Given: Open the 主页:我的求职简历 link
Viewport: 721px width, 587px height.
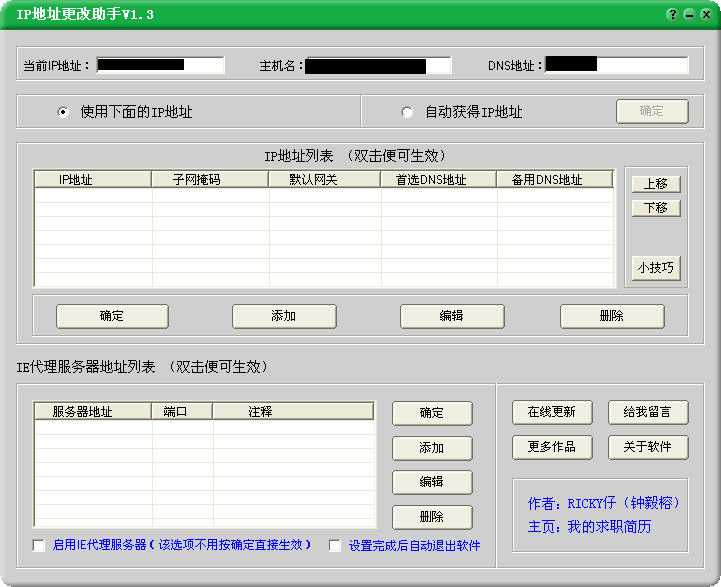Looking at the screenshot, I should pos(590,526).
